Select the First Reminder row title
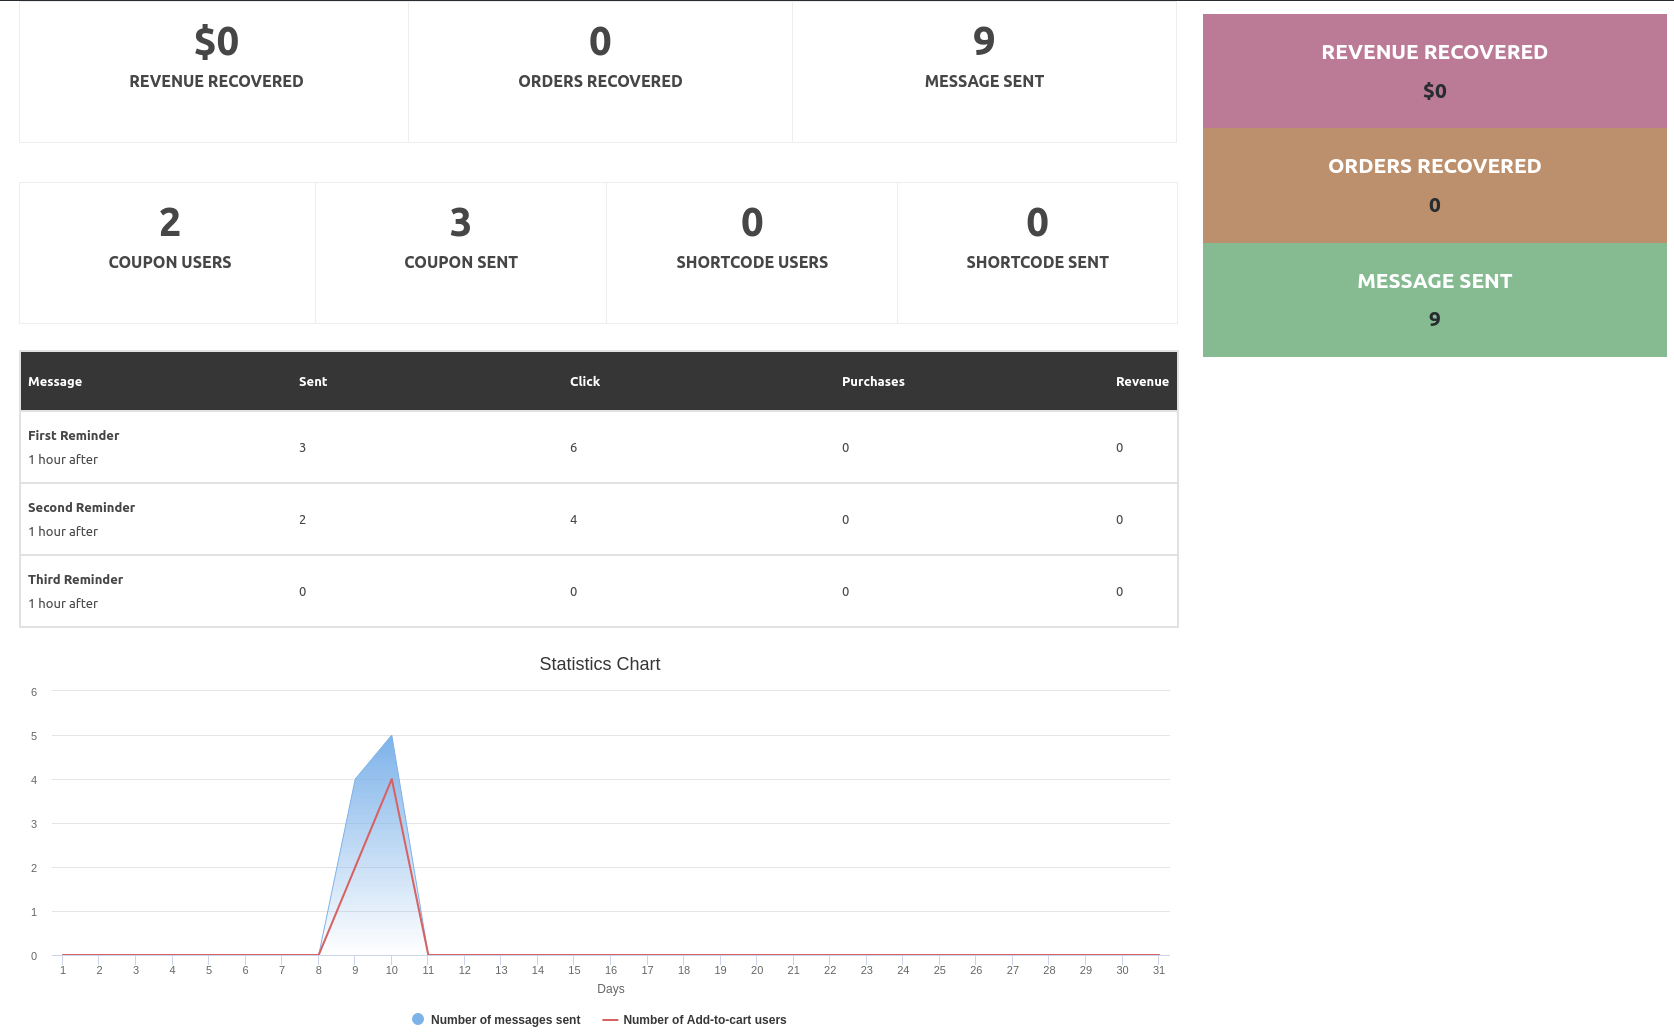 pos(74,436)
